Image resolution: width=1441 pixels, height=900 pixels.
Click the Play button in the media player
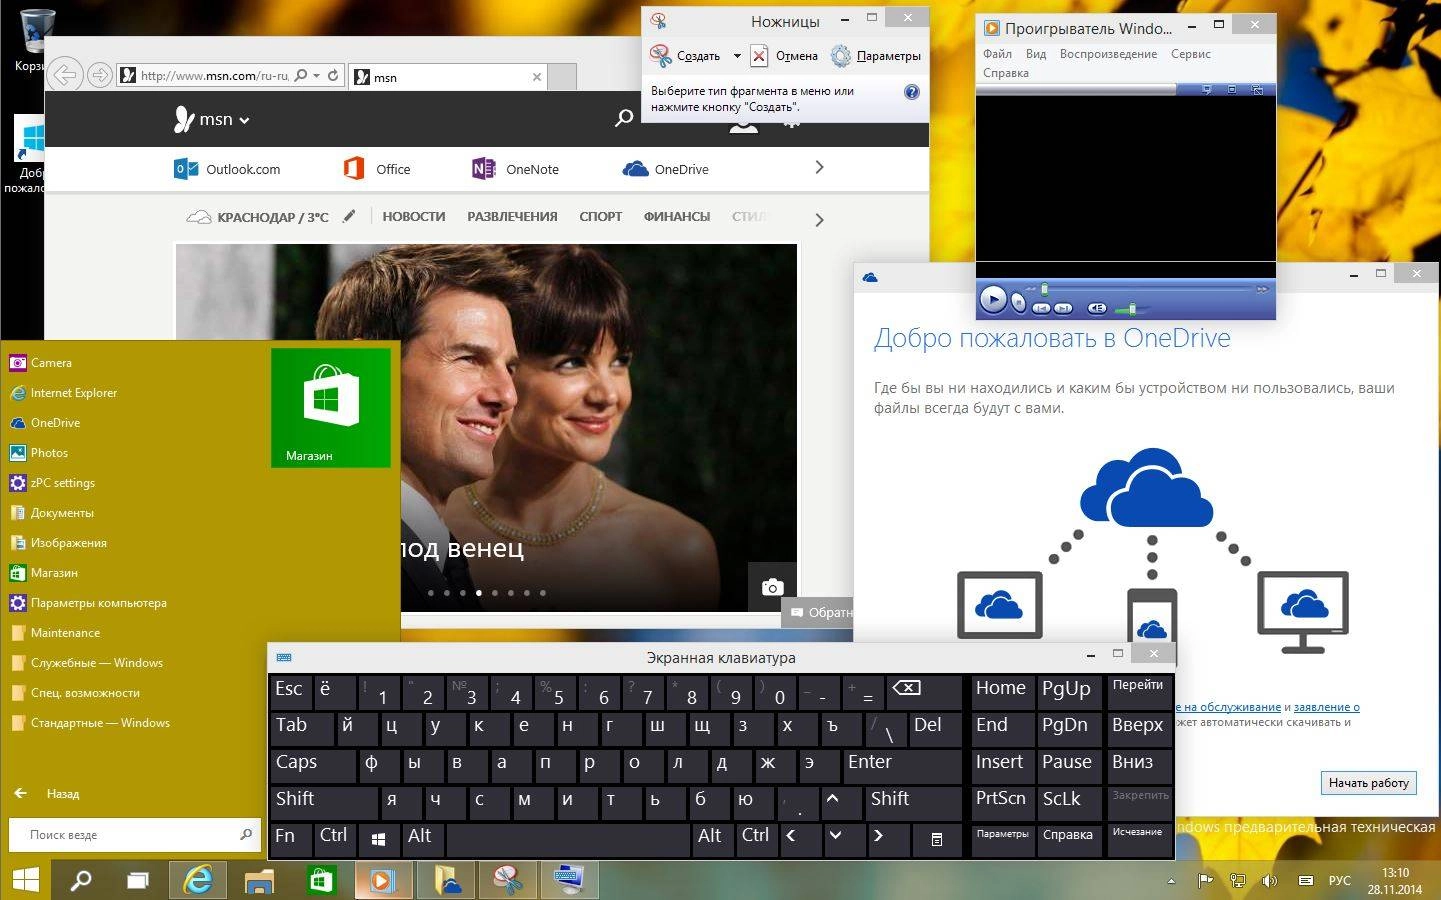click(993, 299)
